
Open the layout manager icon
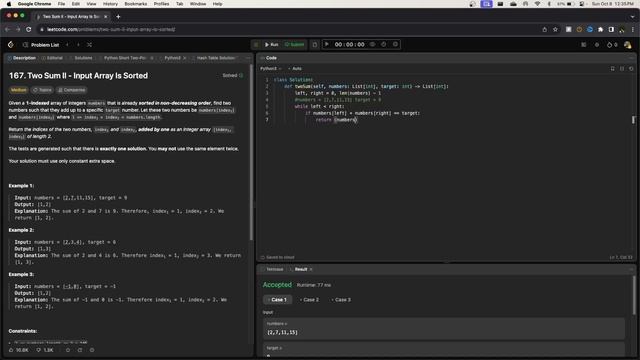tap(584, 45)
